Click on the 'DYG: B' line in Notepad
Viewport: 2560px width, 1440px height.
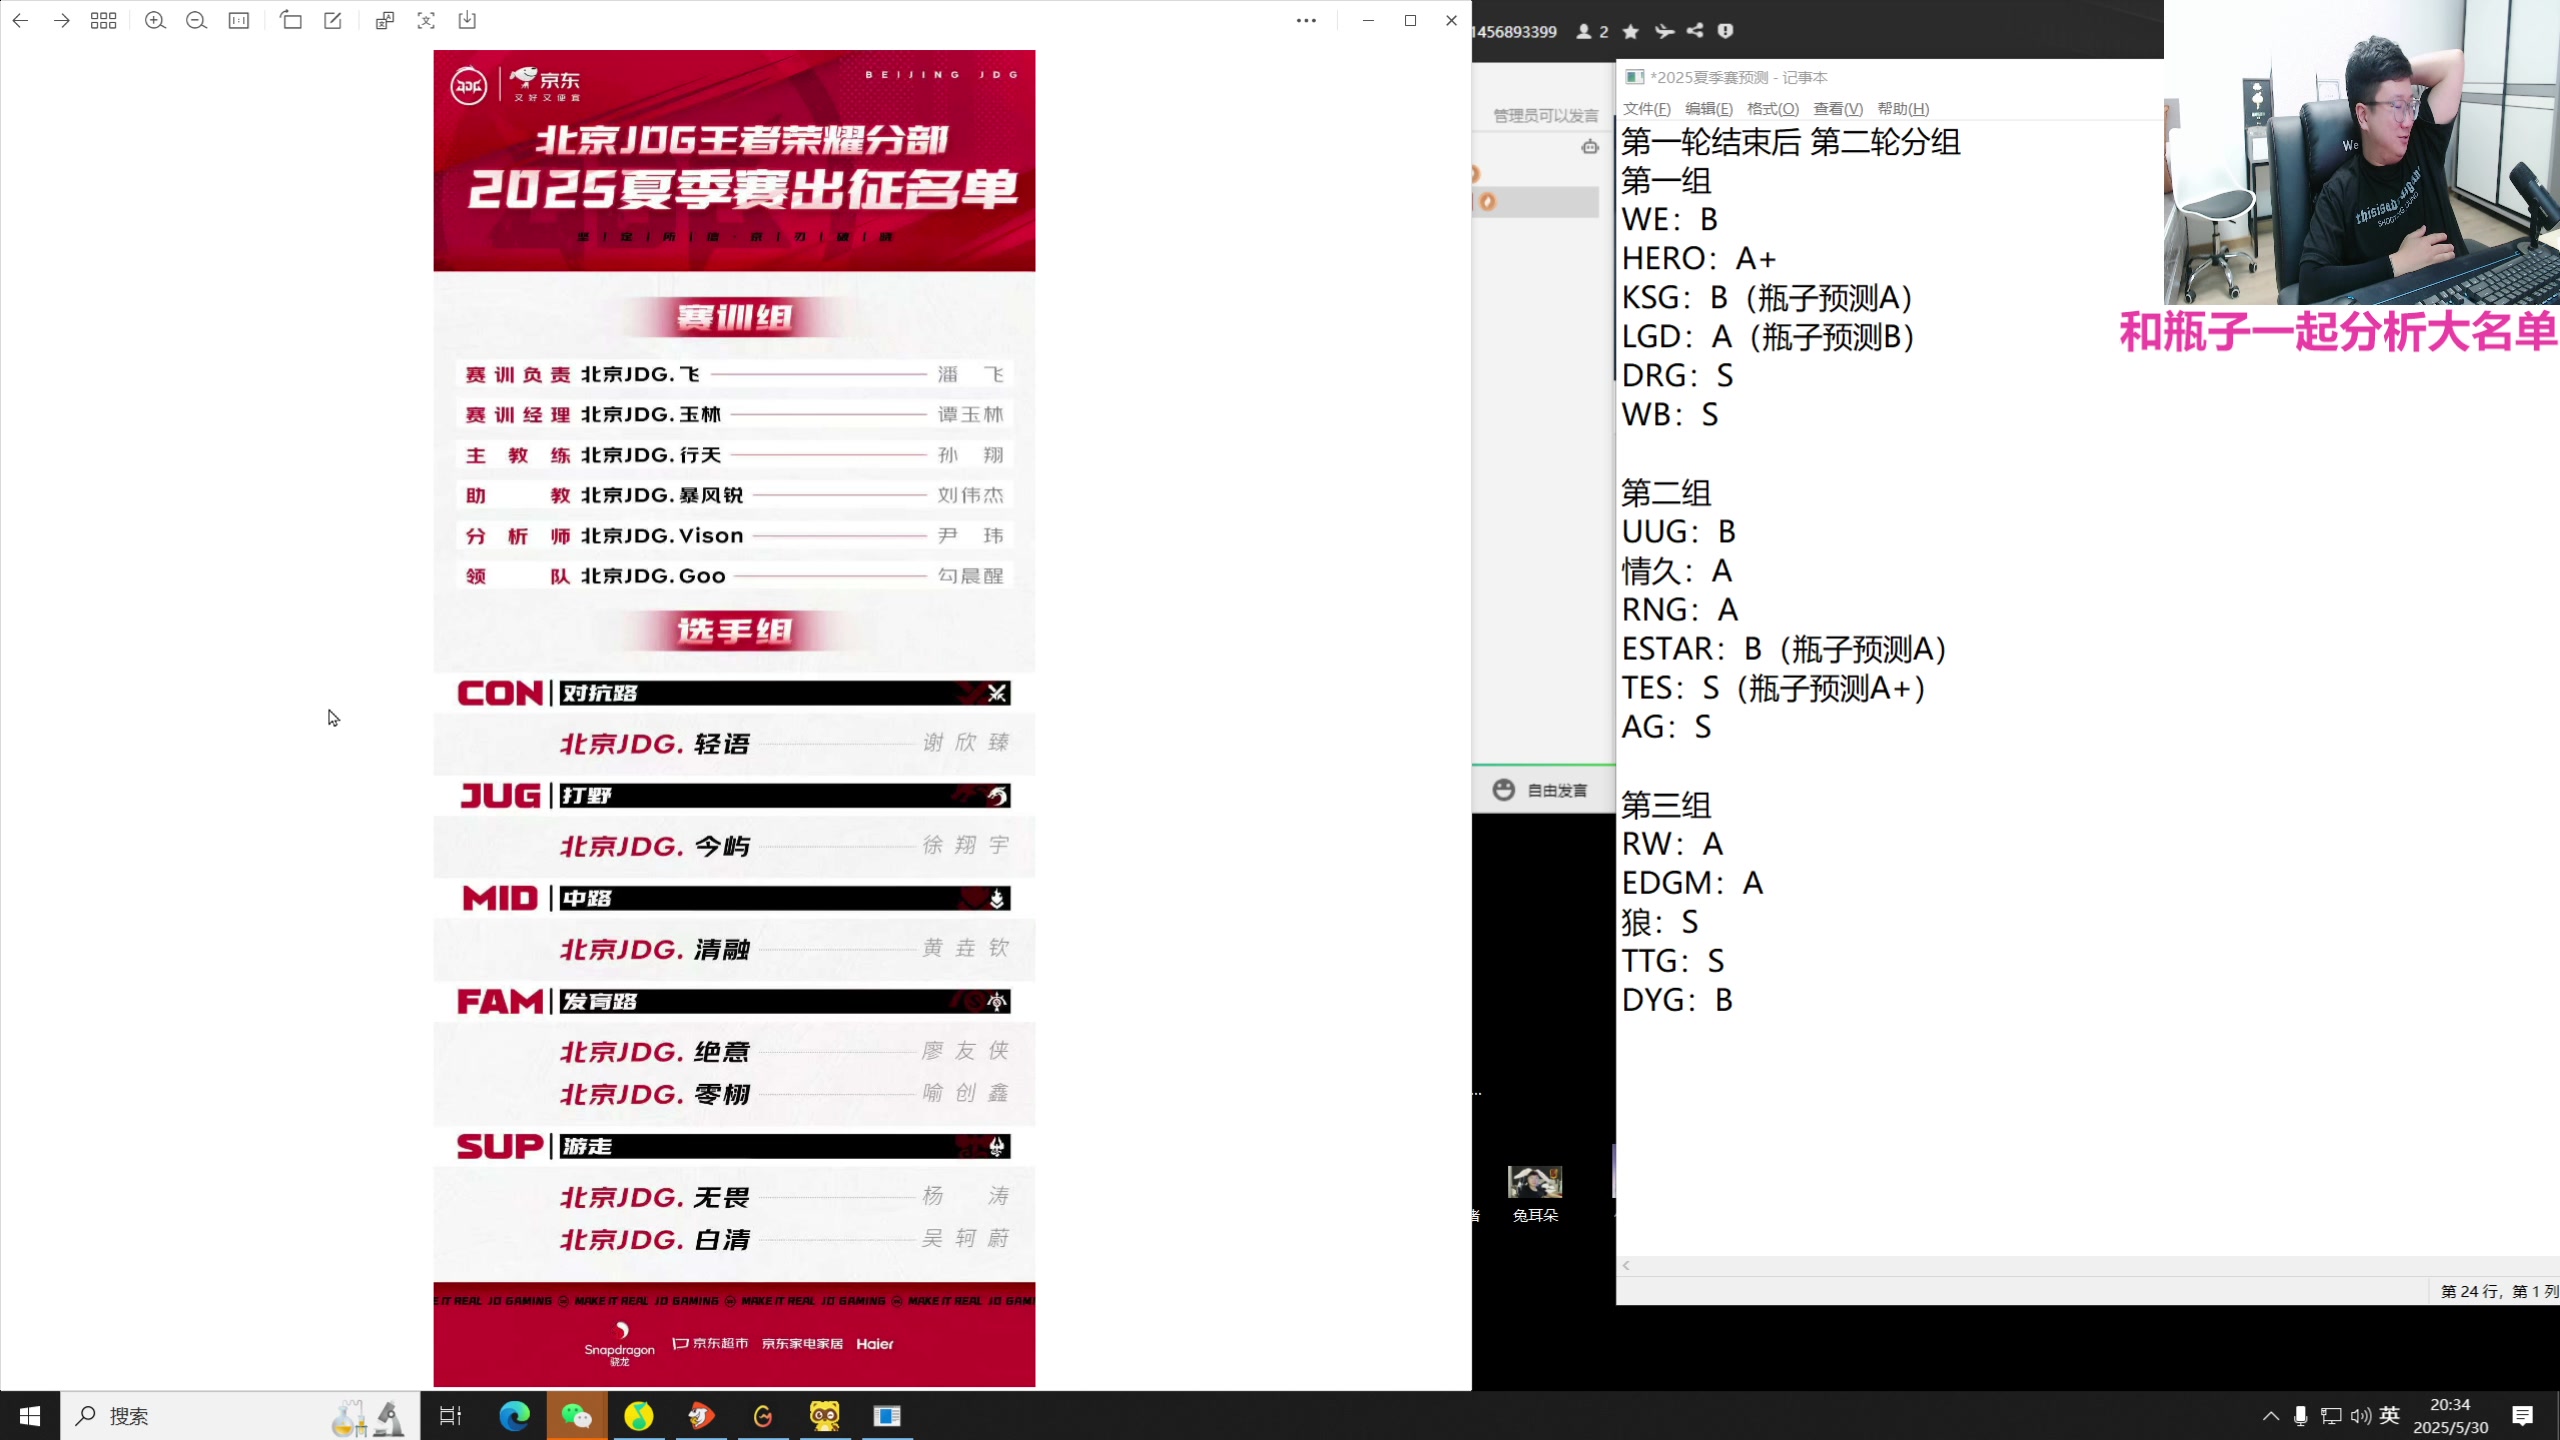1677,1000
